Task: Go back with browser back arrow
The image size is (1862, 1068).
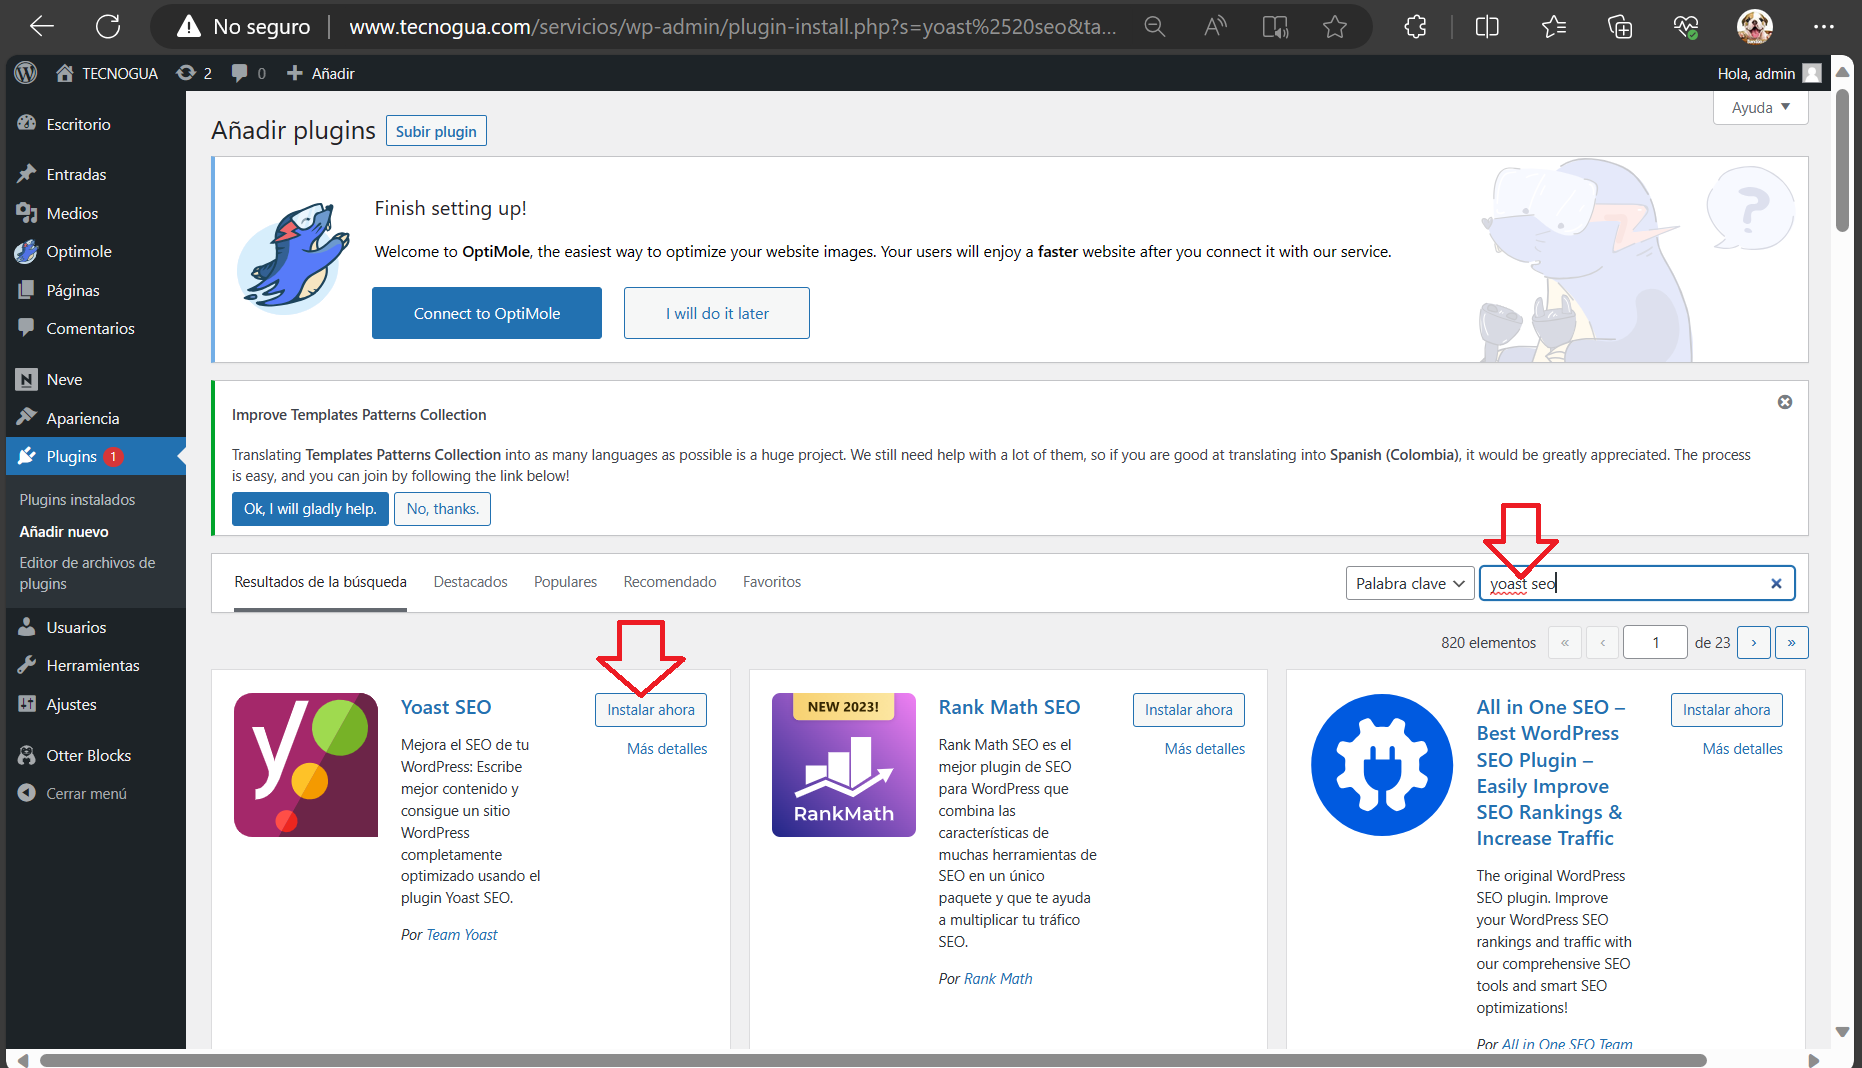Action: (x=42, y=27)
